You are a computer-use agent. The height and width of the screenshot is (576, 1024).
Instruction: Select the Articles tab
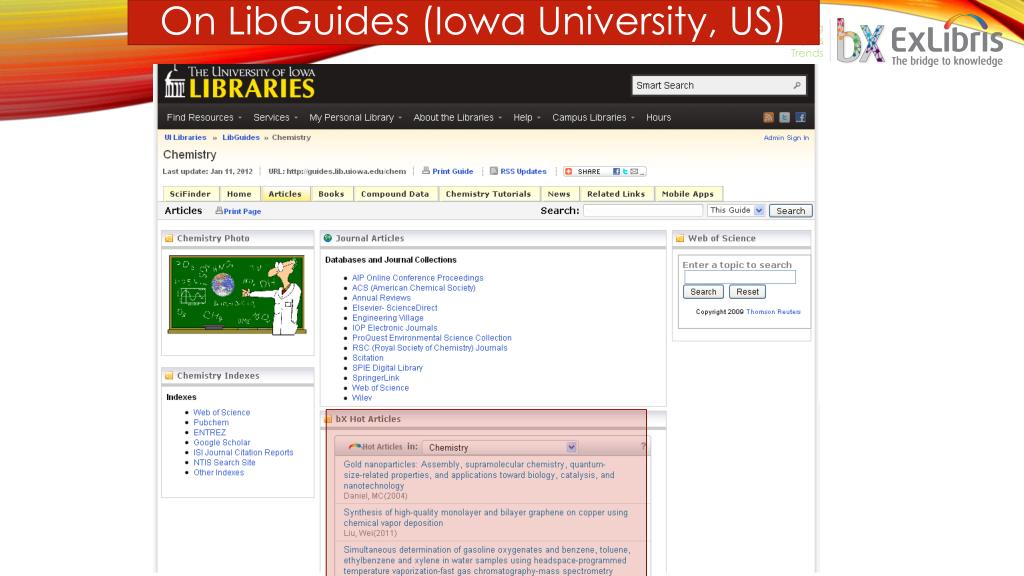click(x=285, y=194)
